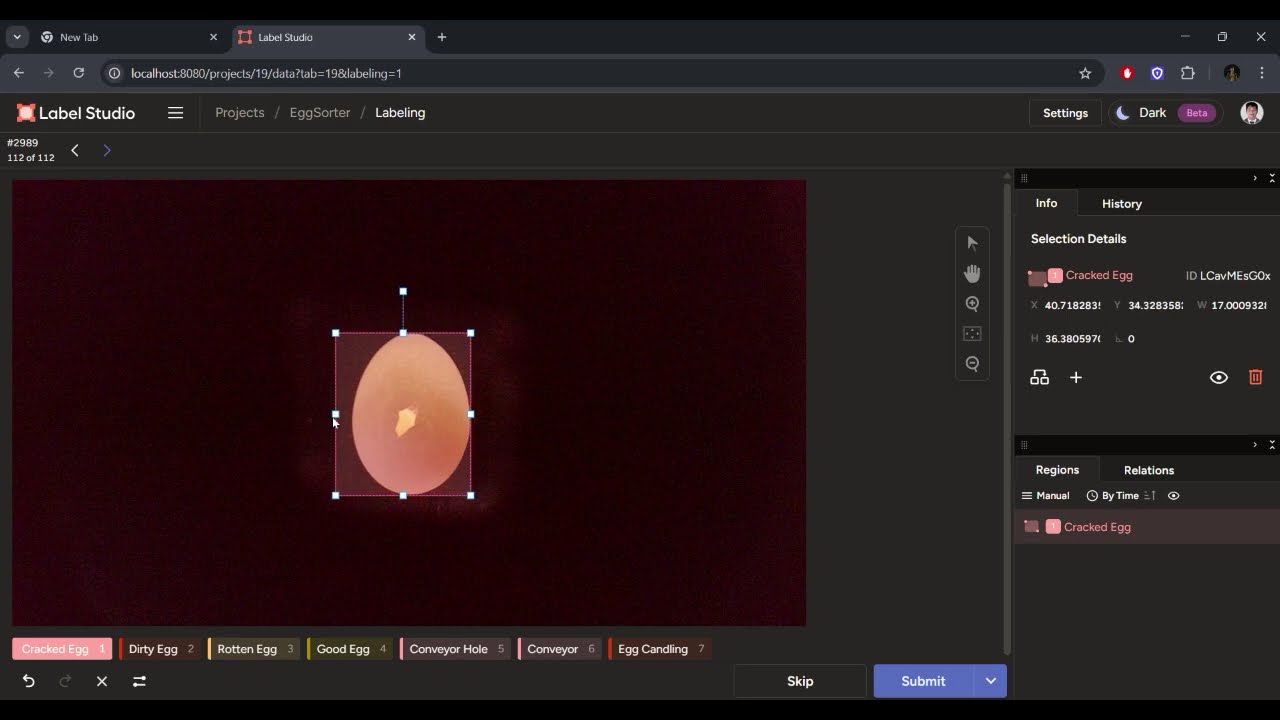
Task: Submit the annotation
Action: tap(923, 681)
